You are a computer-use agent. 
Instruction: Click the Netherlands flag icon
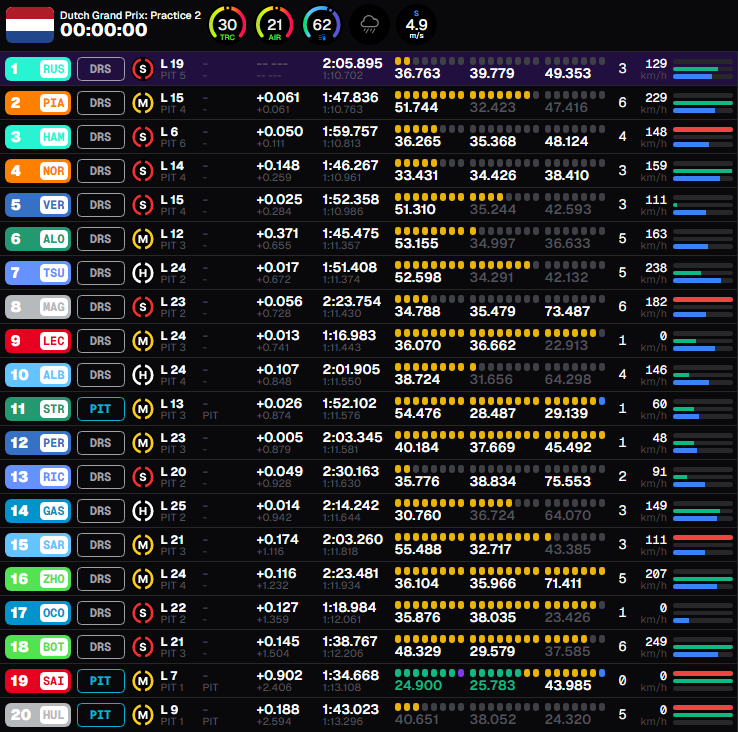[x=30, y=24]
